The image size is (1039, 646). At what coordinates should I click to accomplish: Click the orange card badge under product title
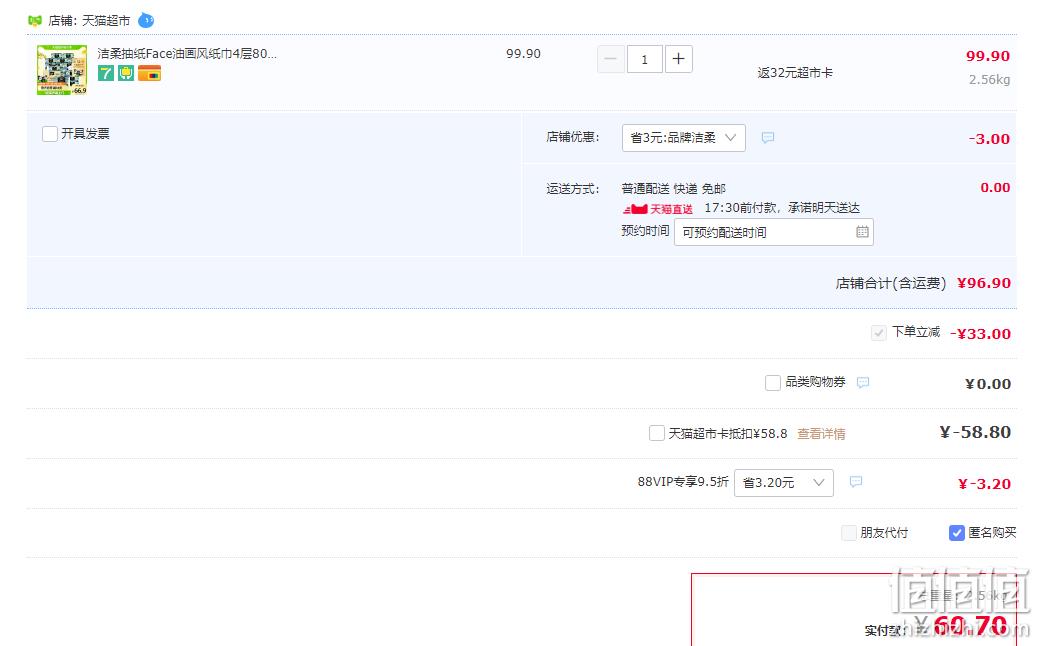pos(149,73)
